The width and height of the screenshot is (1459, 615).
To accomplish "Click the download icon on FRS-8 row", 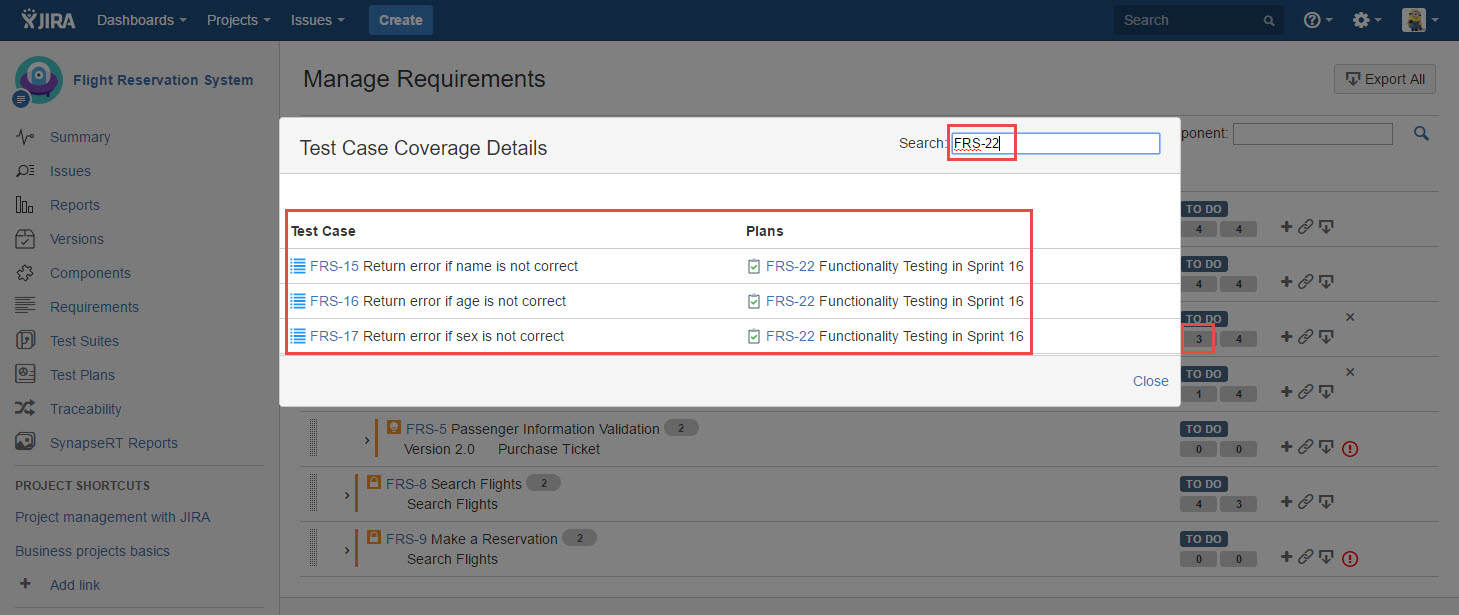I will pos(1325,502).
